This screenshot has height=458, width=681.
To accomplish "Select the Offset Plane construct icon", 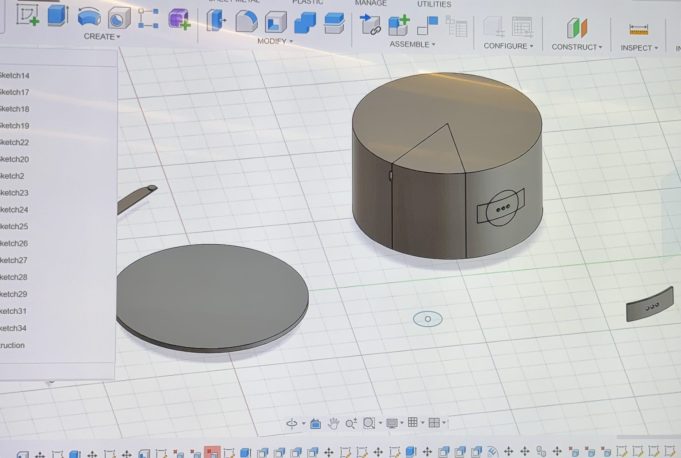I will [x=577, y=28].
